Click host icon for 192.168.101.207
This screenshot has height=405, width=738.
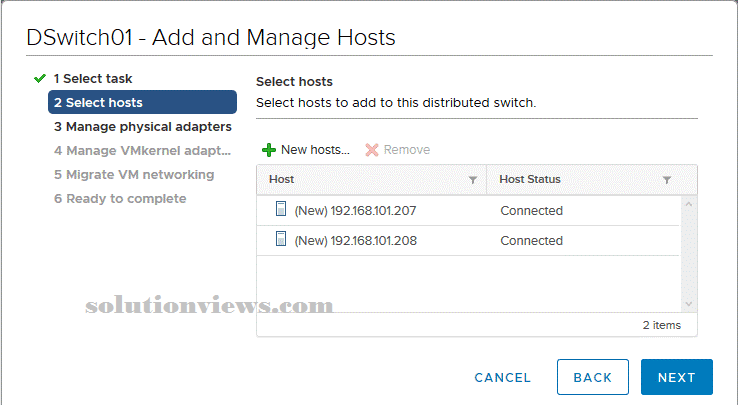pos(281,209)
